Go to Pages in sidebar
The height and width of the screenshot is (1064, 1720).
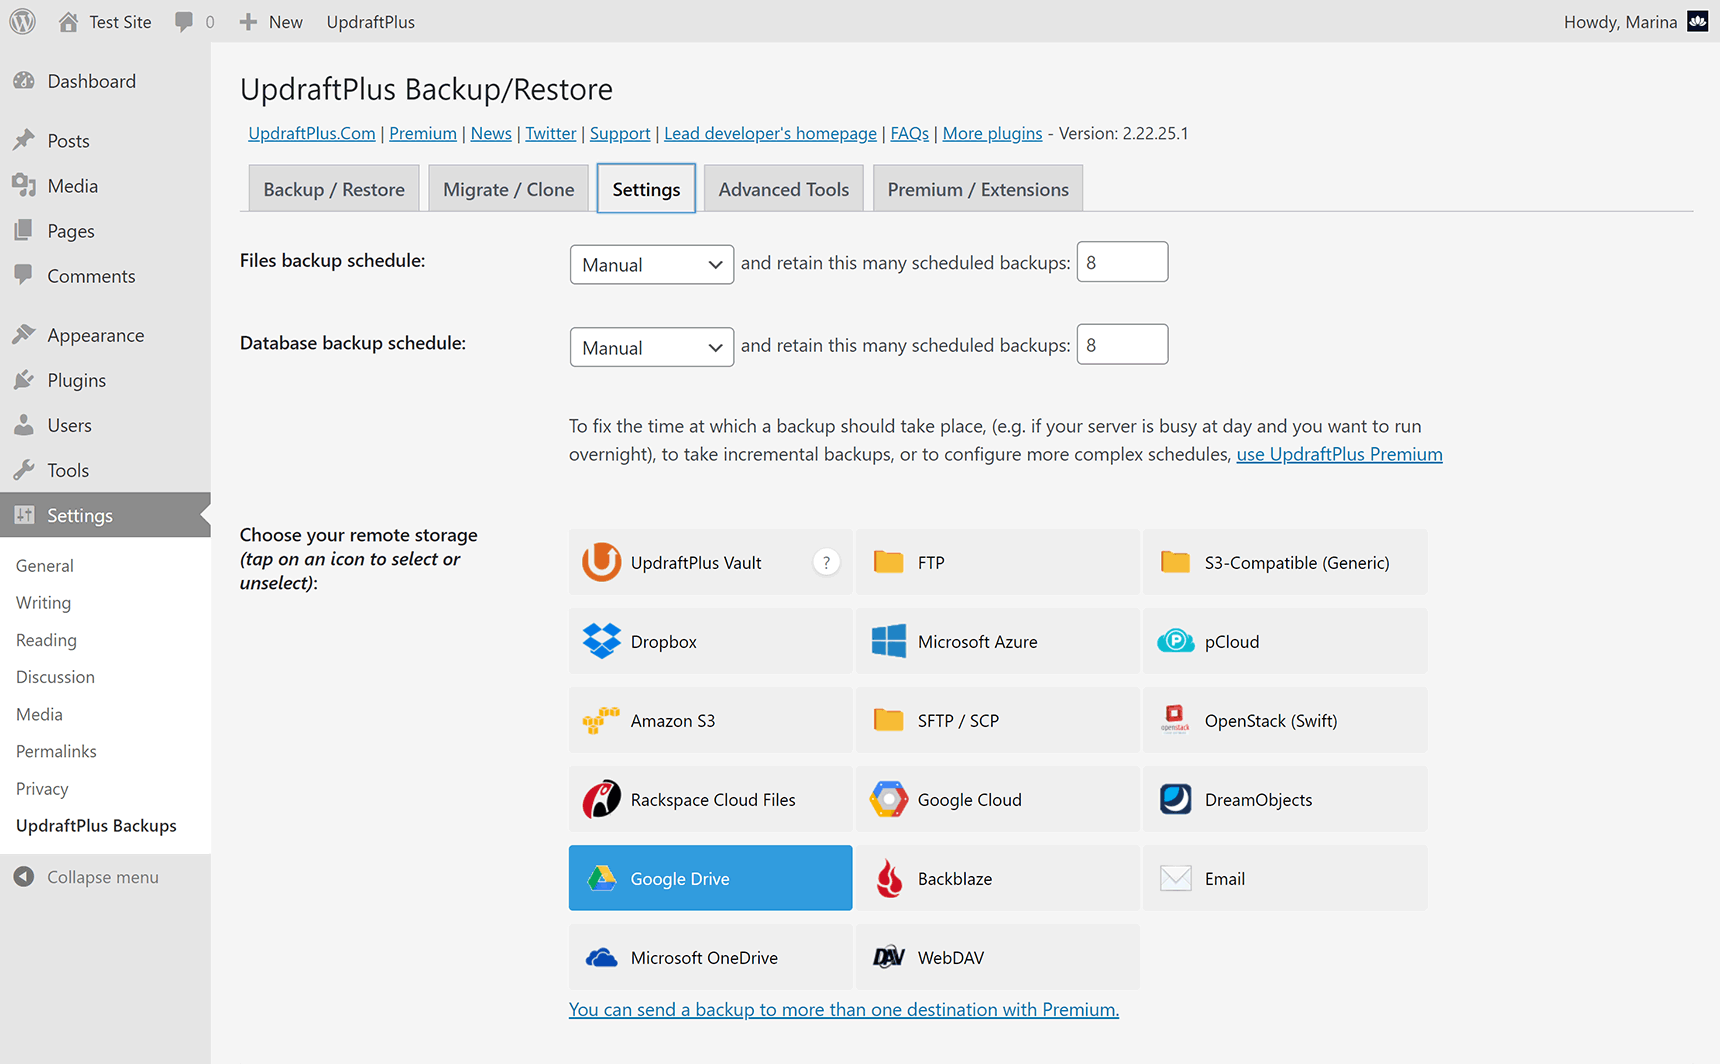coord(105,230)
